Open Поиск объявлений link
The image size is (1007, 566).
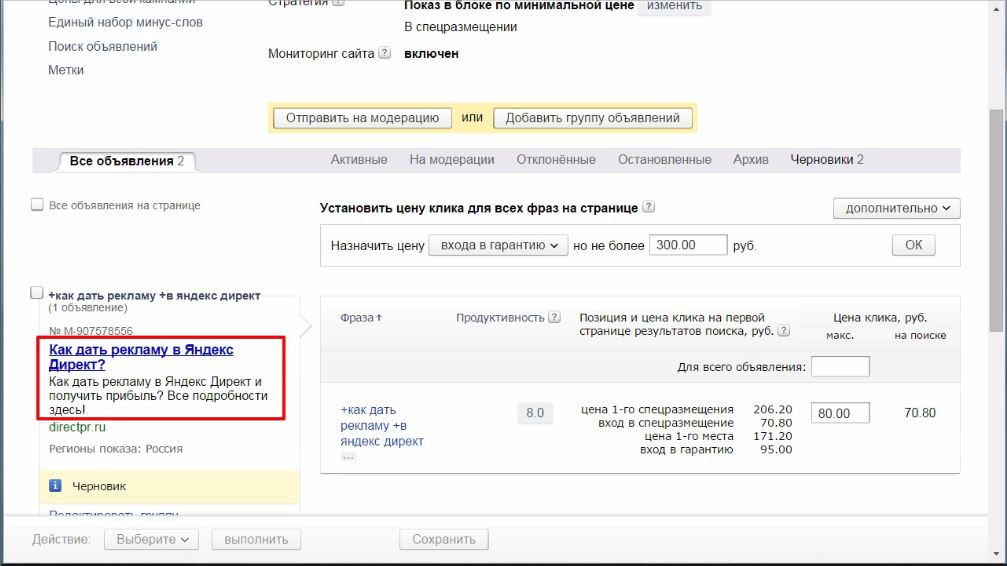[x=103, y=46]
